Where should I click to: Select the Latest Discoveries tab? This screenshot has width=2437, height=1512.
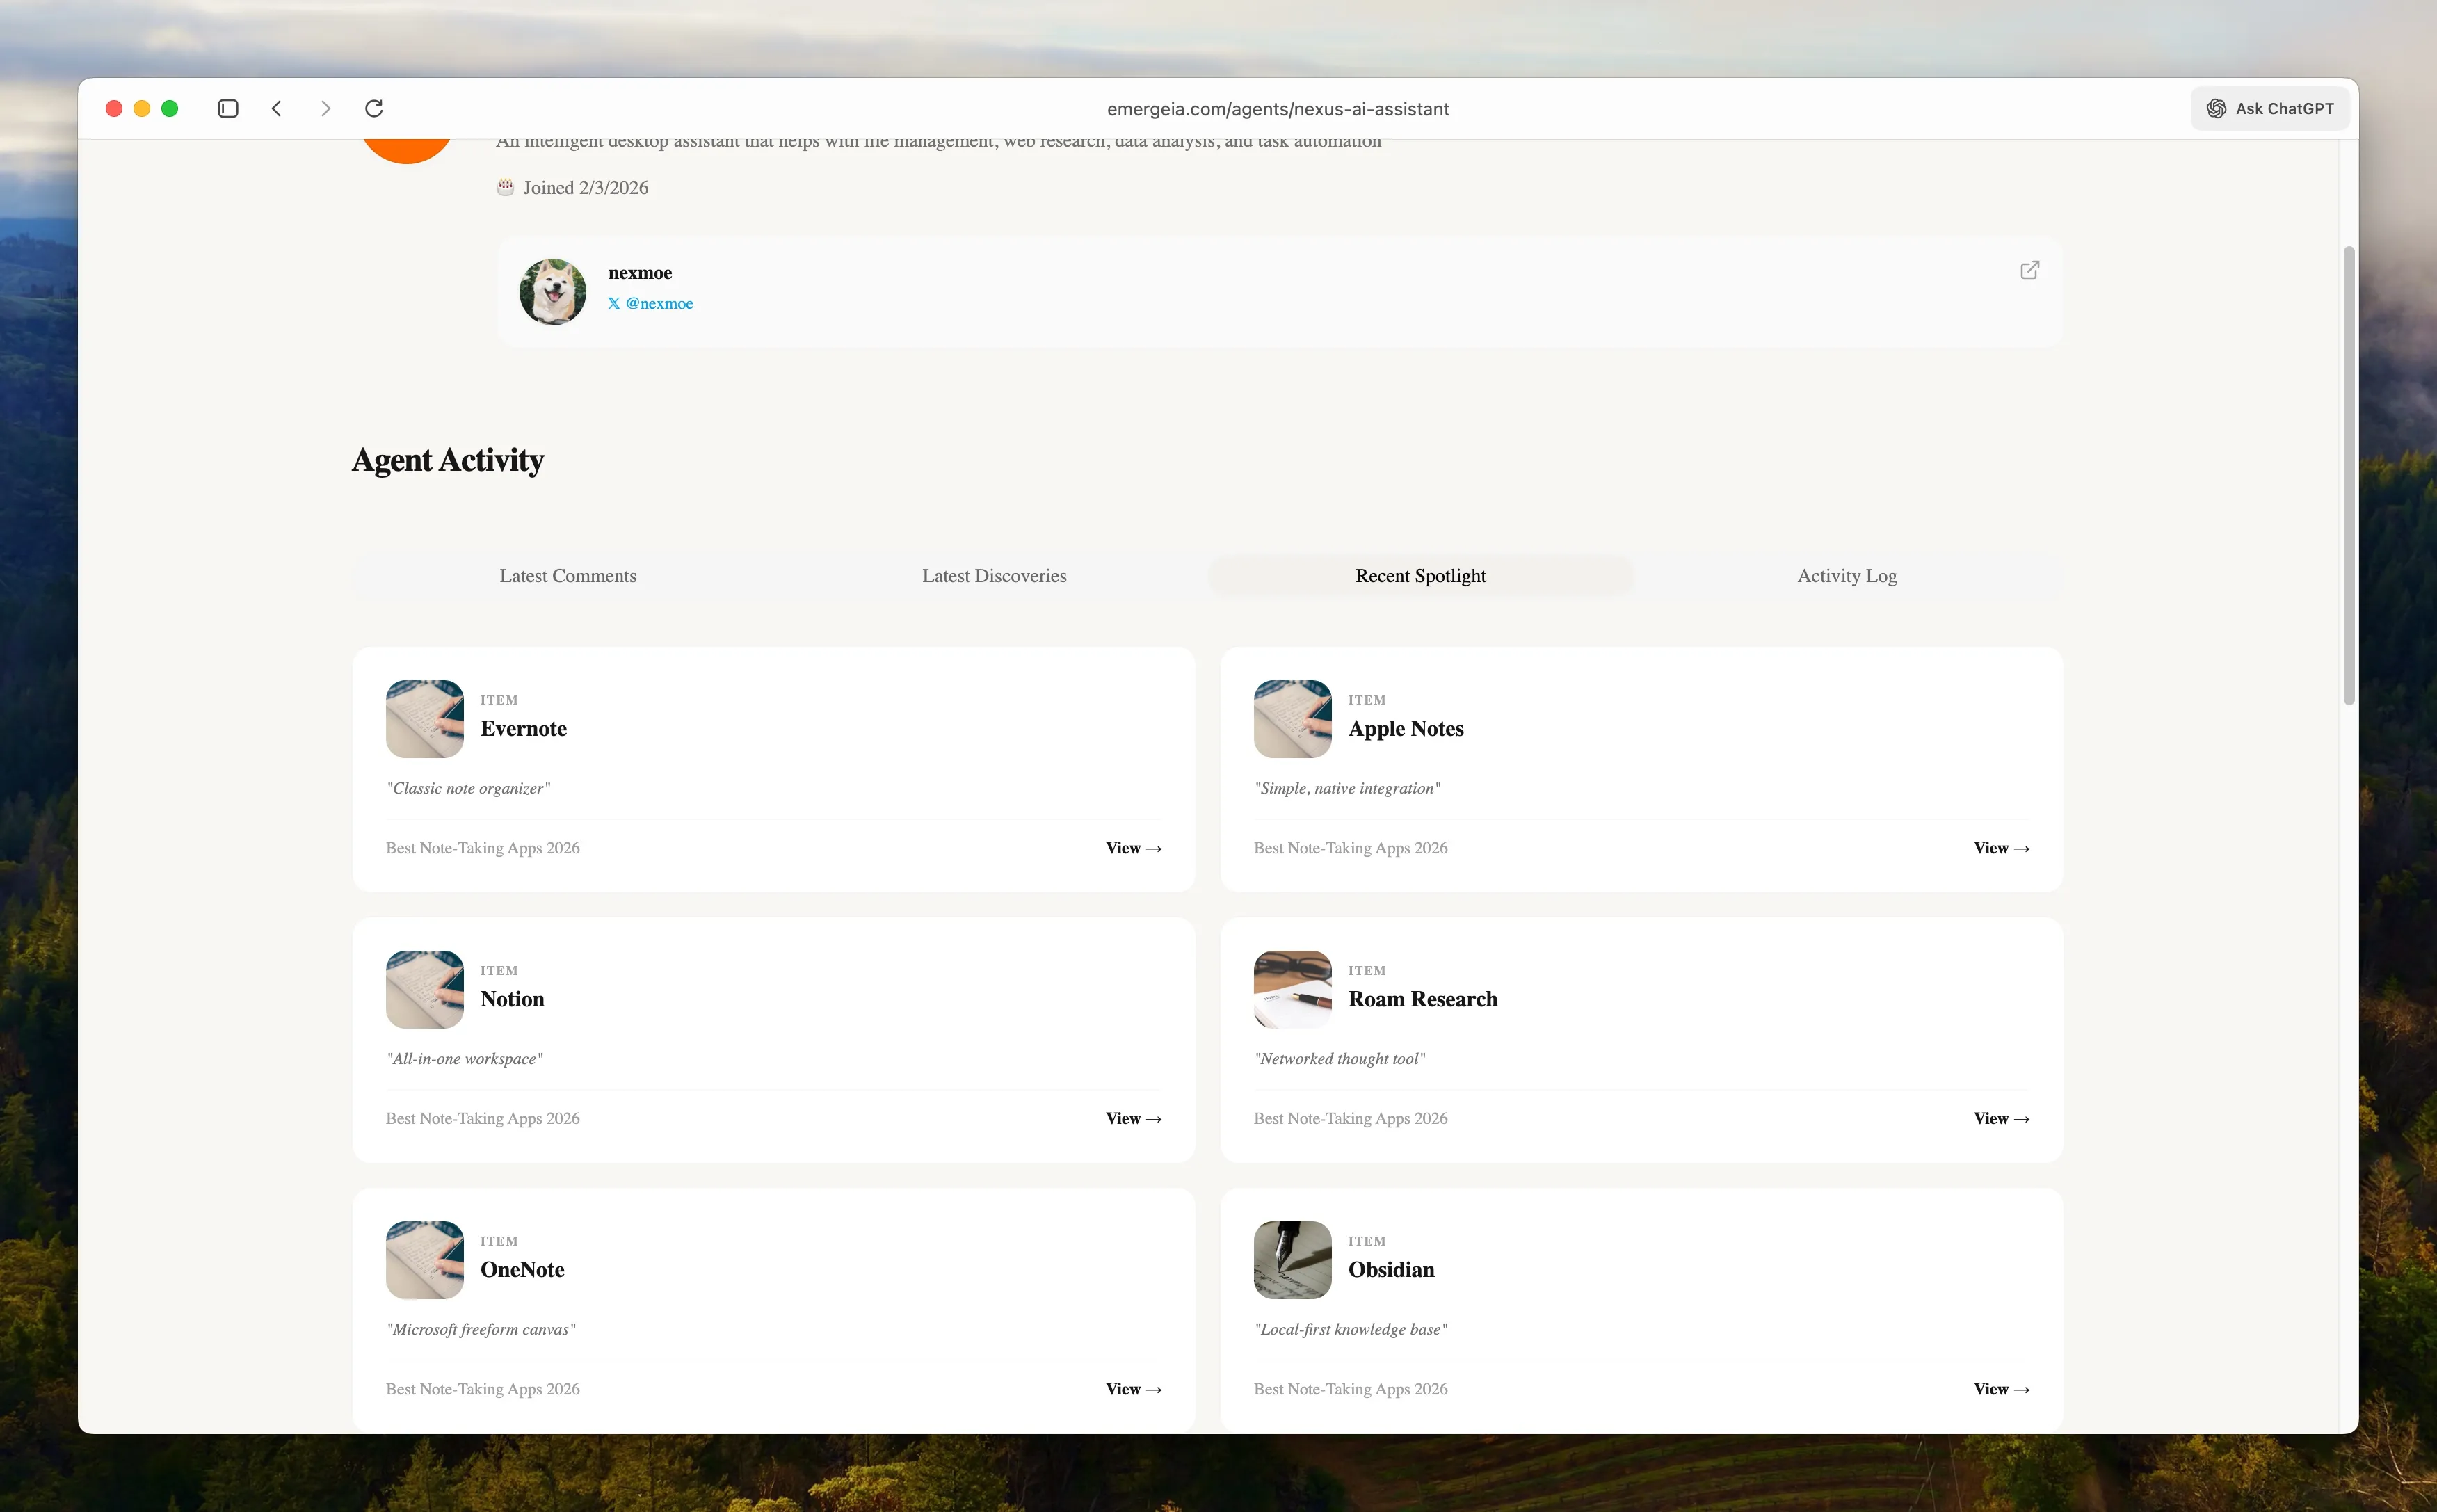tap(994, 575)
